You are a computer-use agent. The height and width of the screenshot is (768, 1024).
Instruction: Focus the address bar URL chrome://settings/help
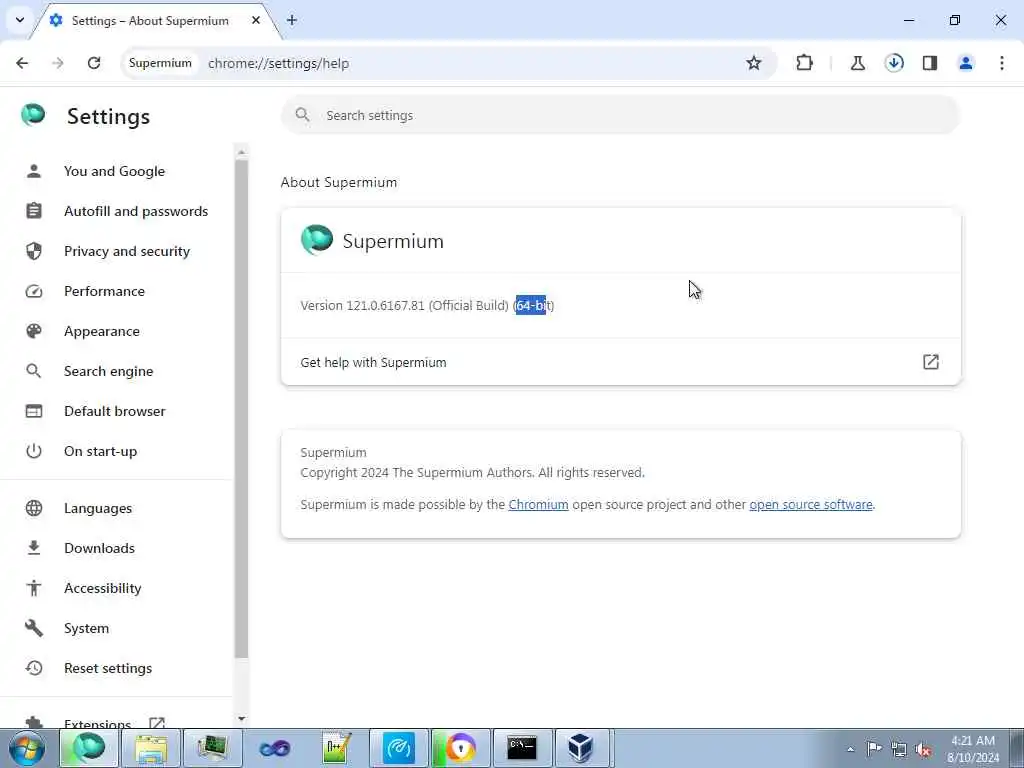(x=278, y=63)
